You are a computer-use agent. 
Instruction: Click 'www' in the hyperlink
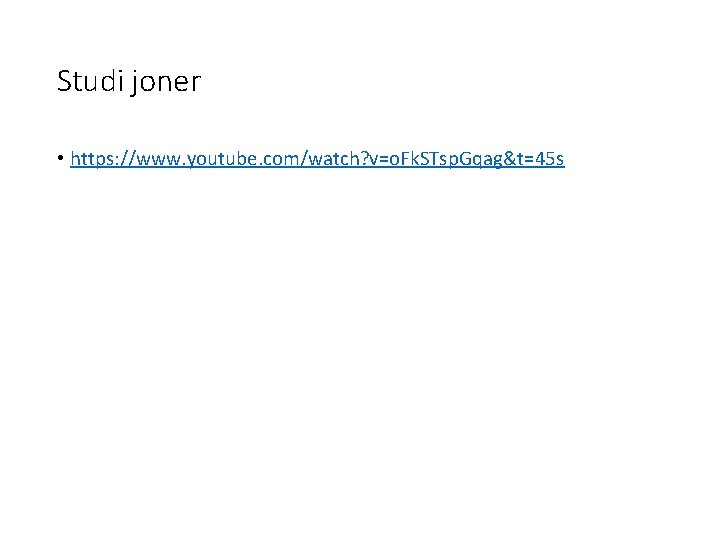[152, 159]
